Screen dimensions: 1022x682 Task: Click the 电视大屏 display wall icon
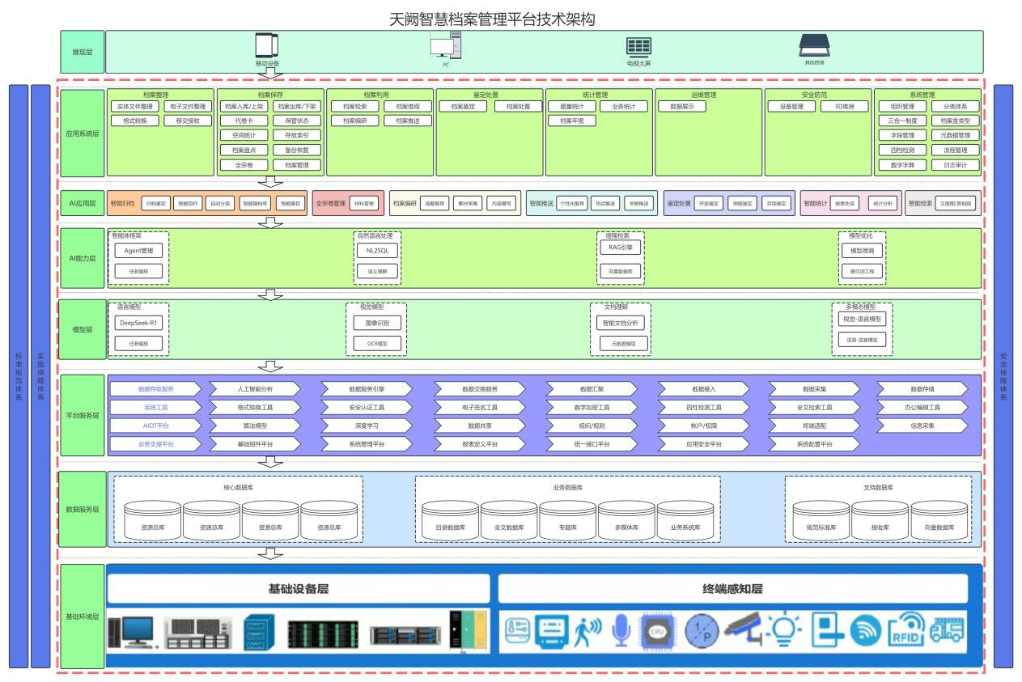coord(638,46)
